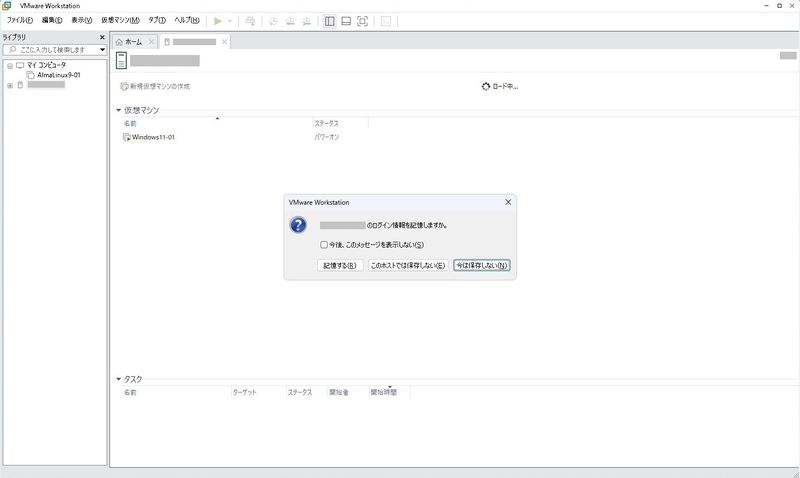The height and width of the screenshot is (478, 800).
Task: Click the Revert to Snapshot icon
Action: click(x=290, y=21)
